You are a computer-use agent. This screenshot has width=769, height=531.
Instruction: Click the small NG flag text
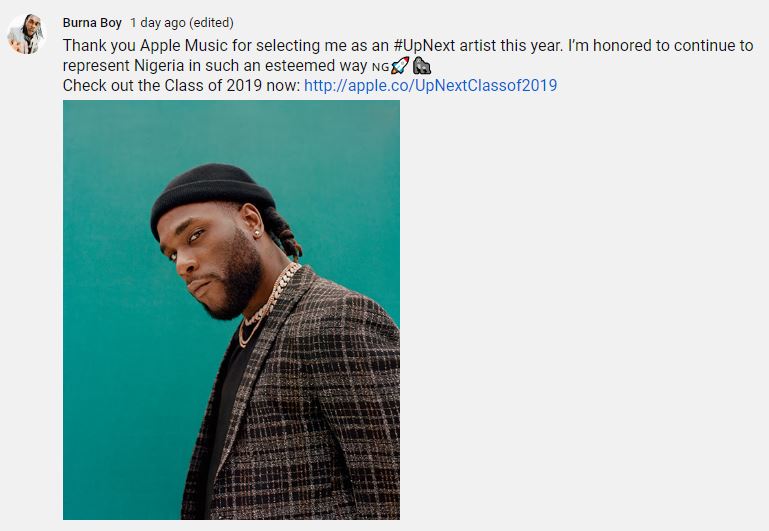click(380, 67)
